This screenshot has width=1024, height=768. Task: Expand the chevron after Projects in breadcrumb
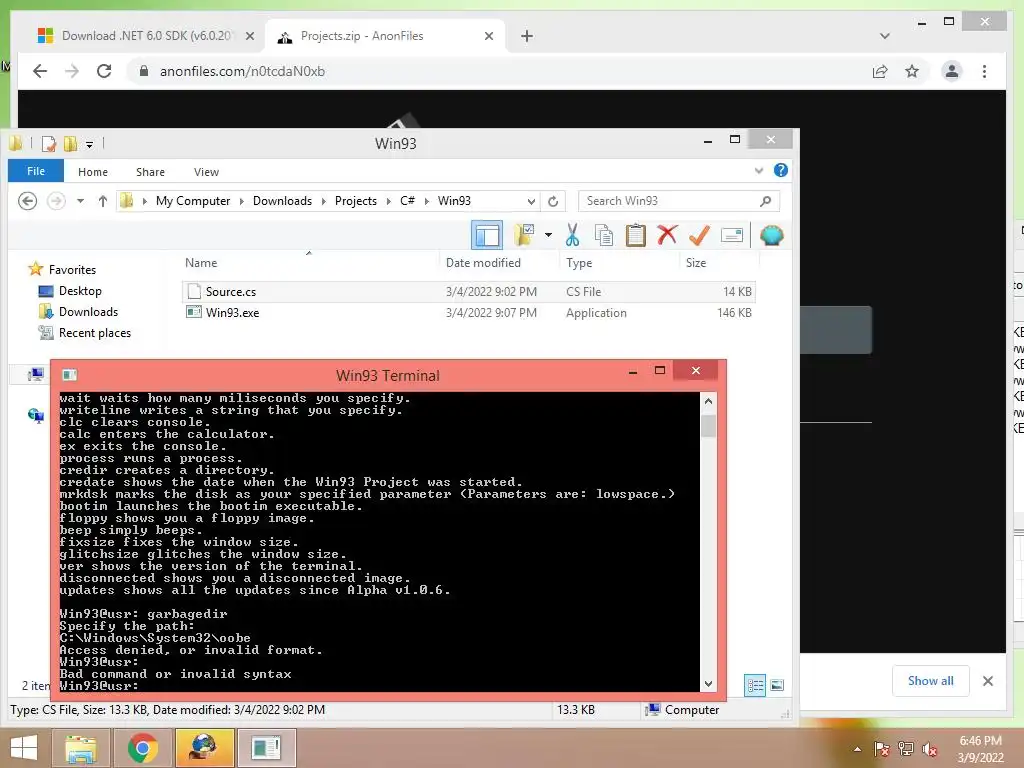(389, 201)
